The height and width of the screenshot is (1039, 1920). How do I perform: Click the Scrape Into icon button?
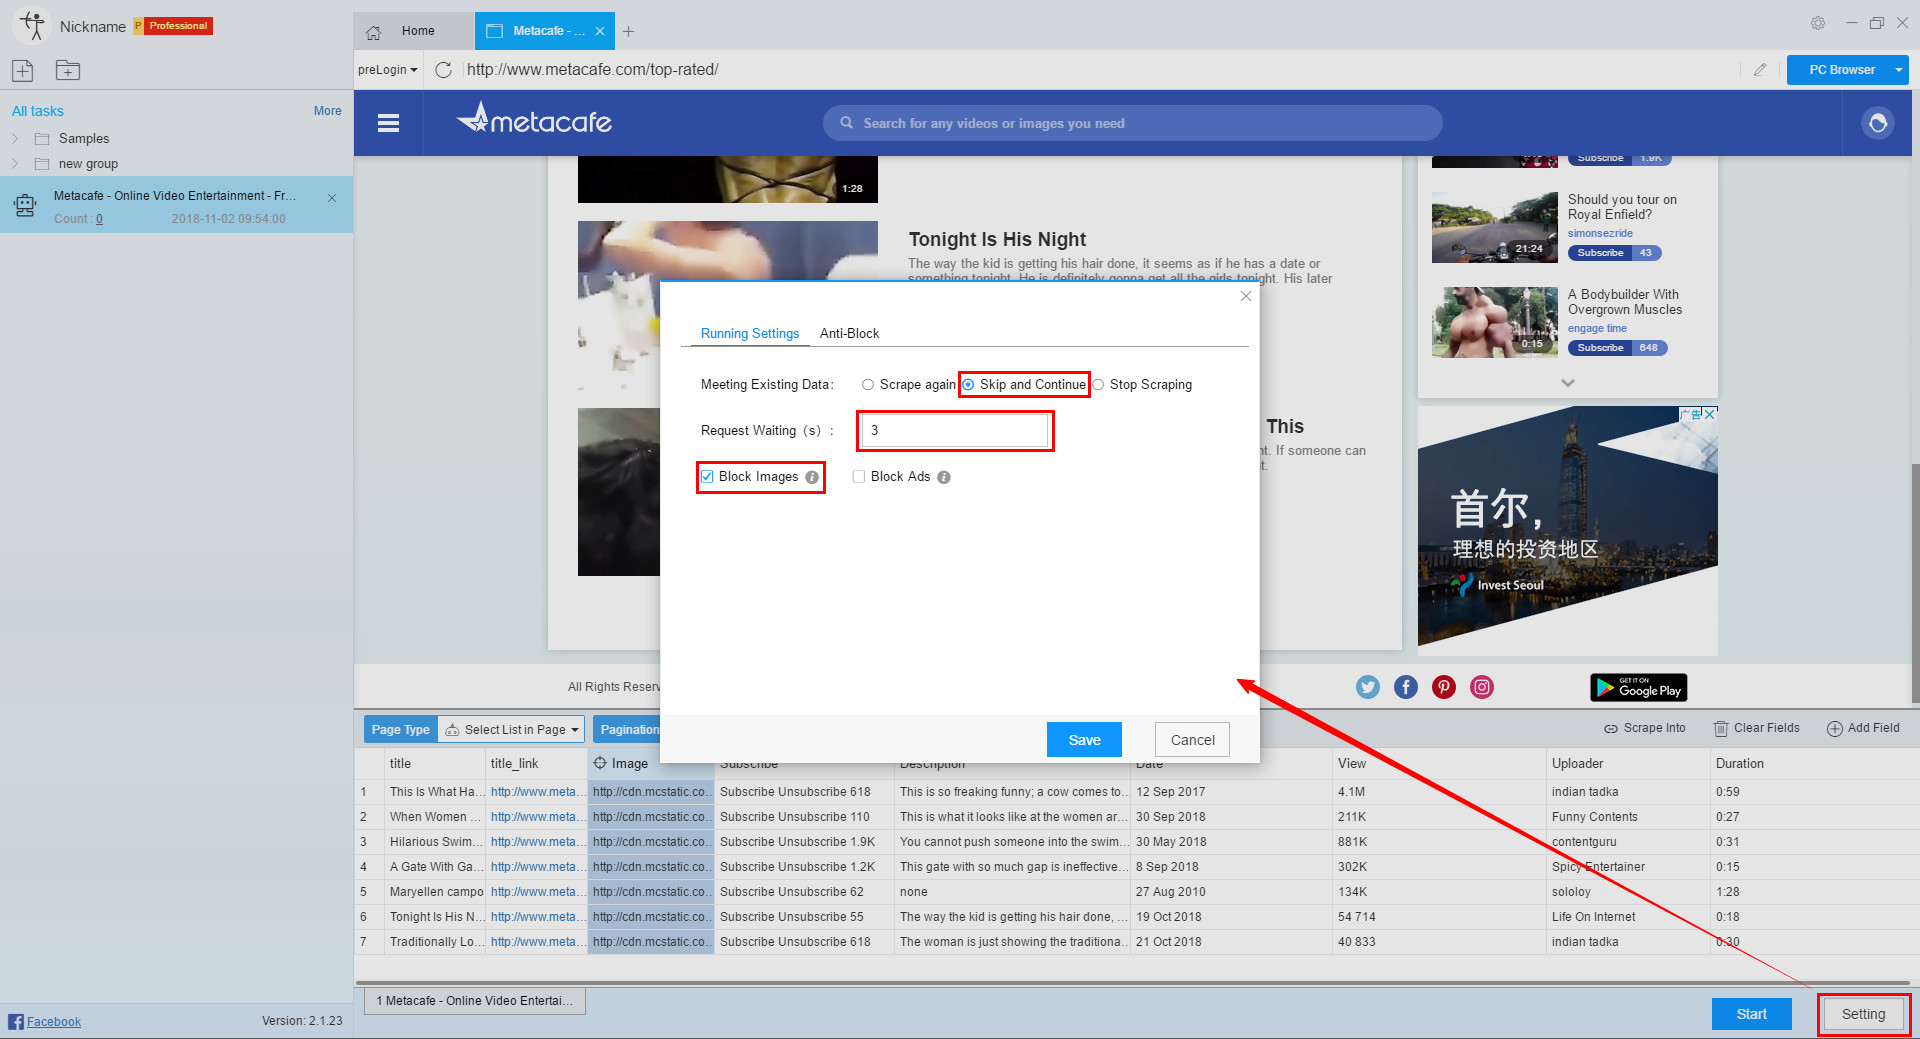[x=1644, y=728]
